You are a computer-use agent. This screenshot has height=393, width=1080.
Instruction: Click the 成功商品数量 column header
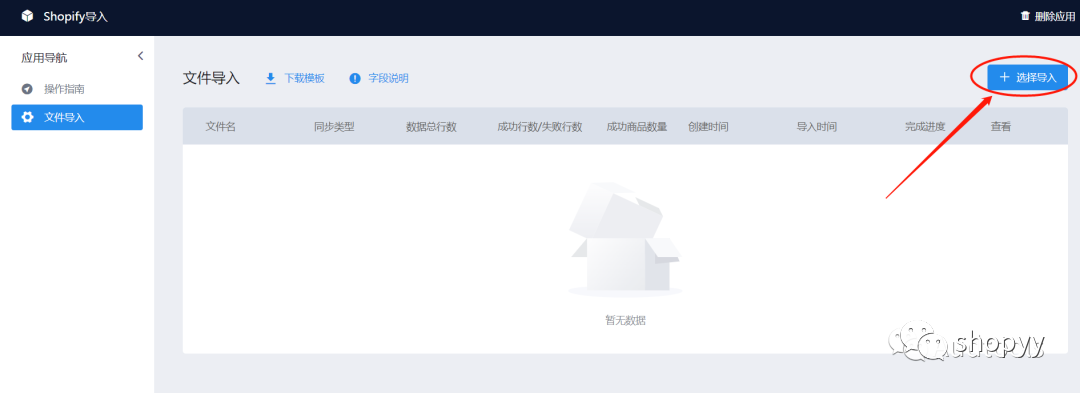pos(636,127)
